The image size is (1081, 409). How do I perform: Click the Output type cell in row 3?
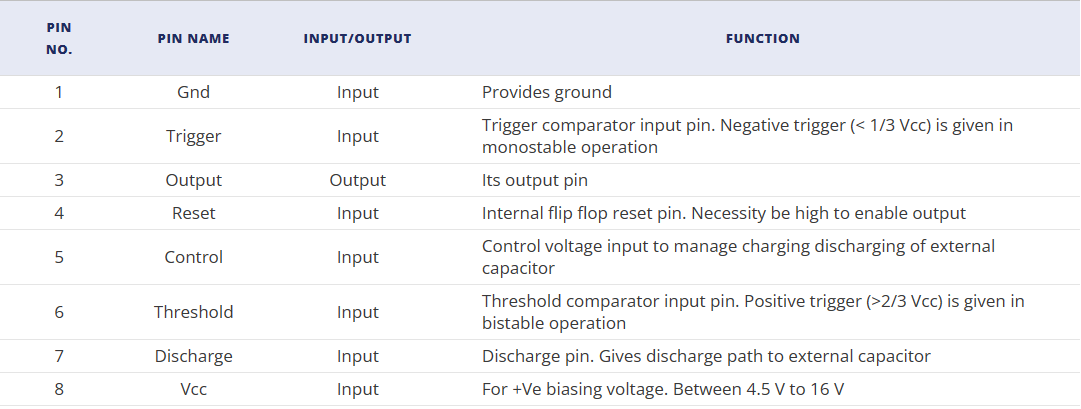tap(357, 181)
